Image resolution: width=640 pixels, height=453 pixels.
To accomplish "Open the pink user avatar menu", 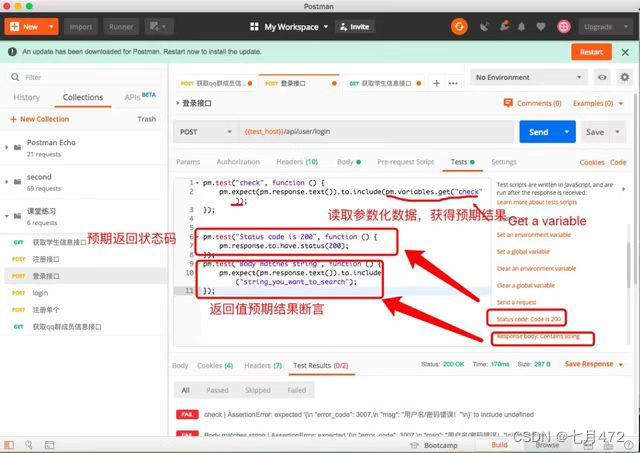I will click(564, 27).
